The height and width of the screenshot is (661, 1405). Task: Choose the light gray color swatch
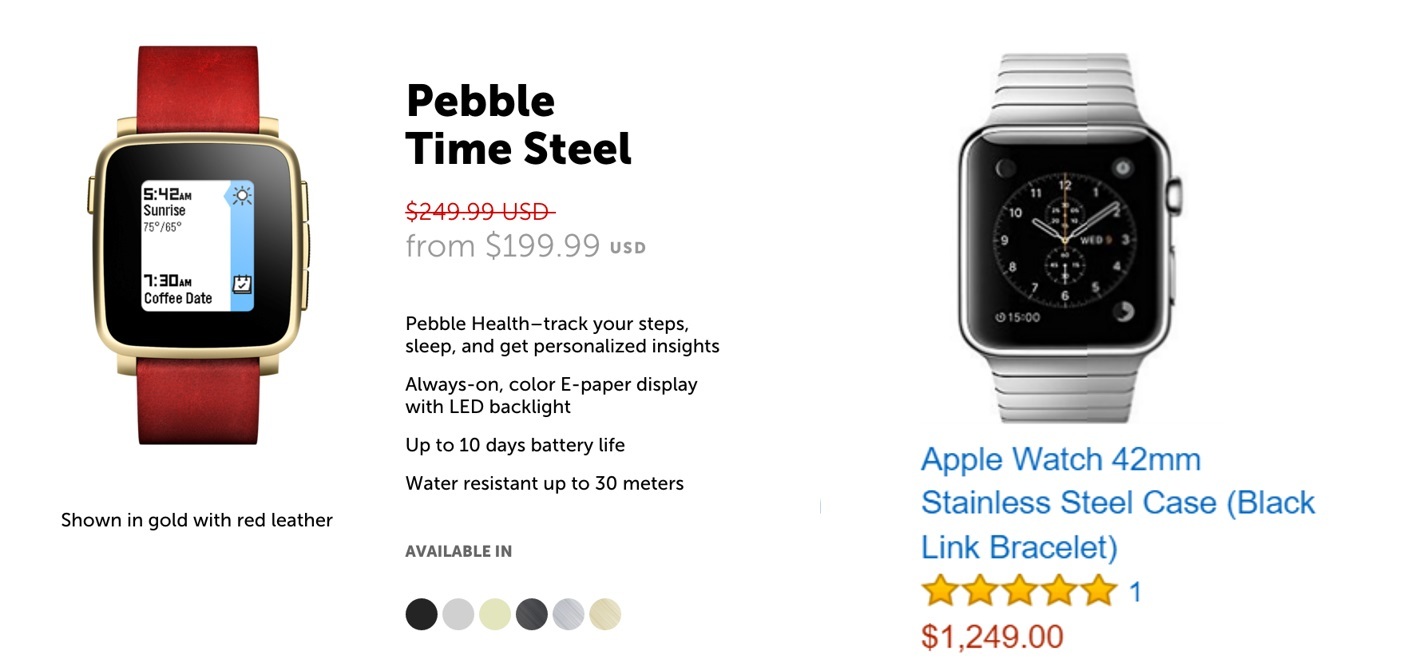click(x=458, y=614)
